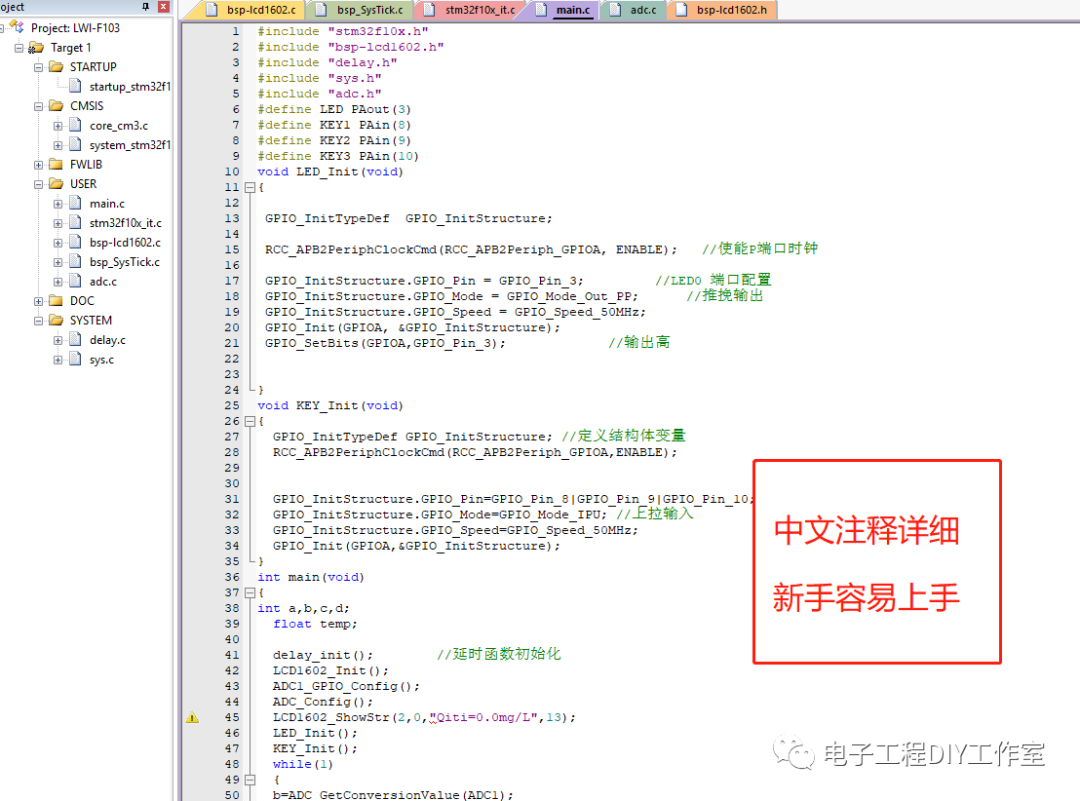Collapse the code block at line 11
The height and width of the screenshot is (801, 1080).
coord(248,186)
